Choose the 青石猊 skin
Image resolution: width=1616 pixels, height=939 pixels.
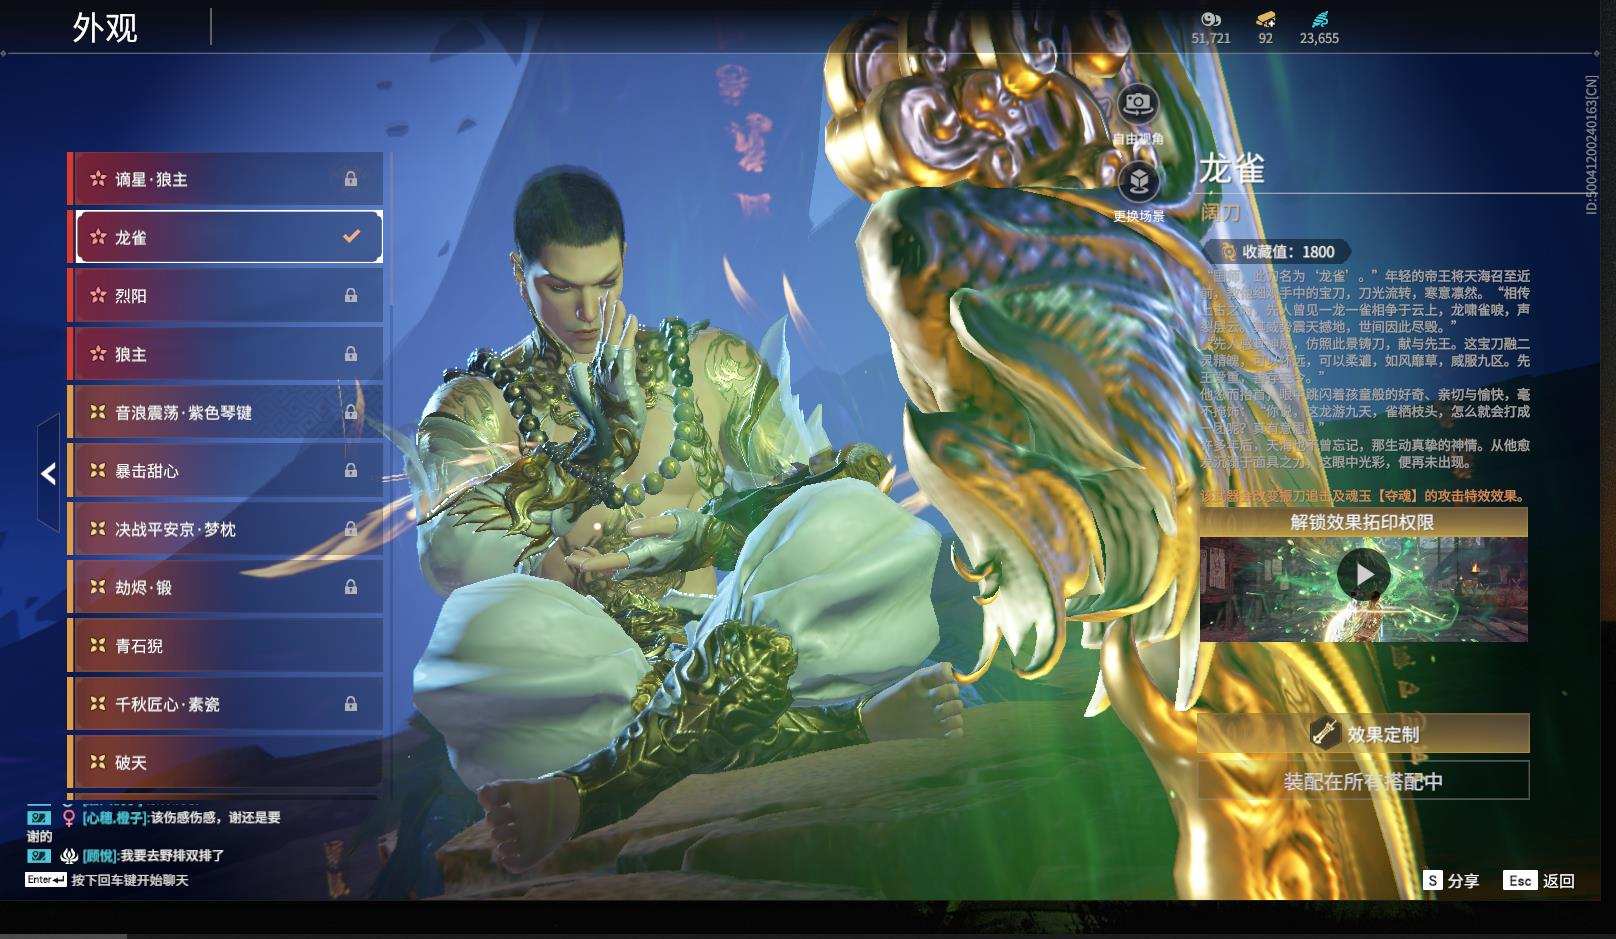point(227,646)
